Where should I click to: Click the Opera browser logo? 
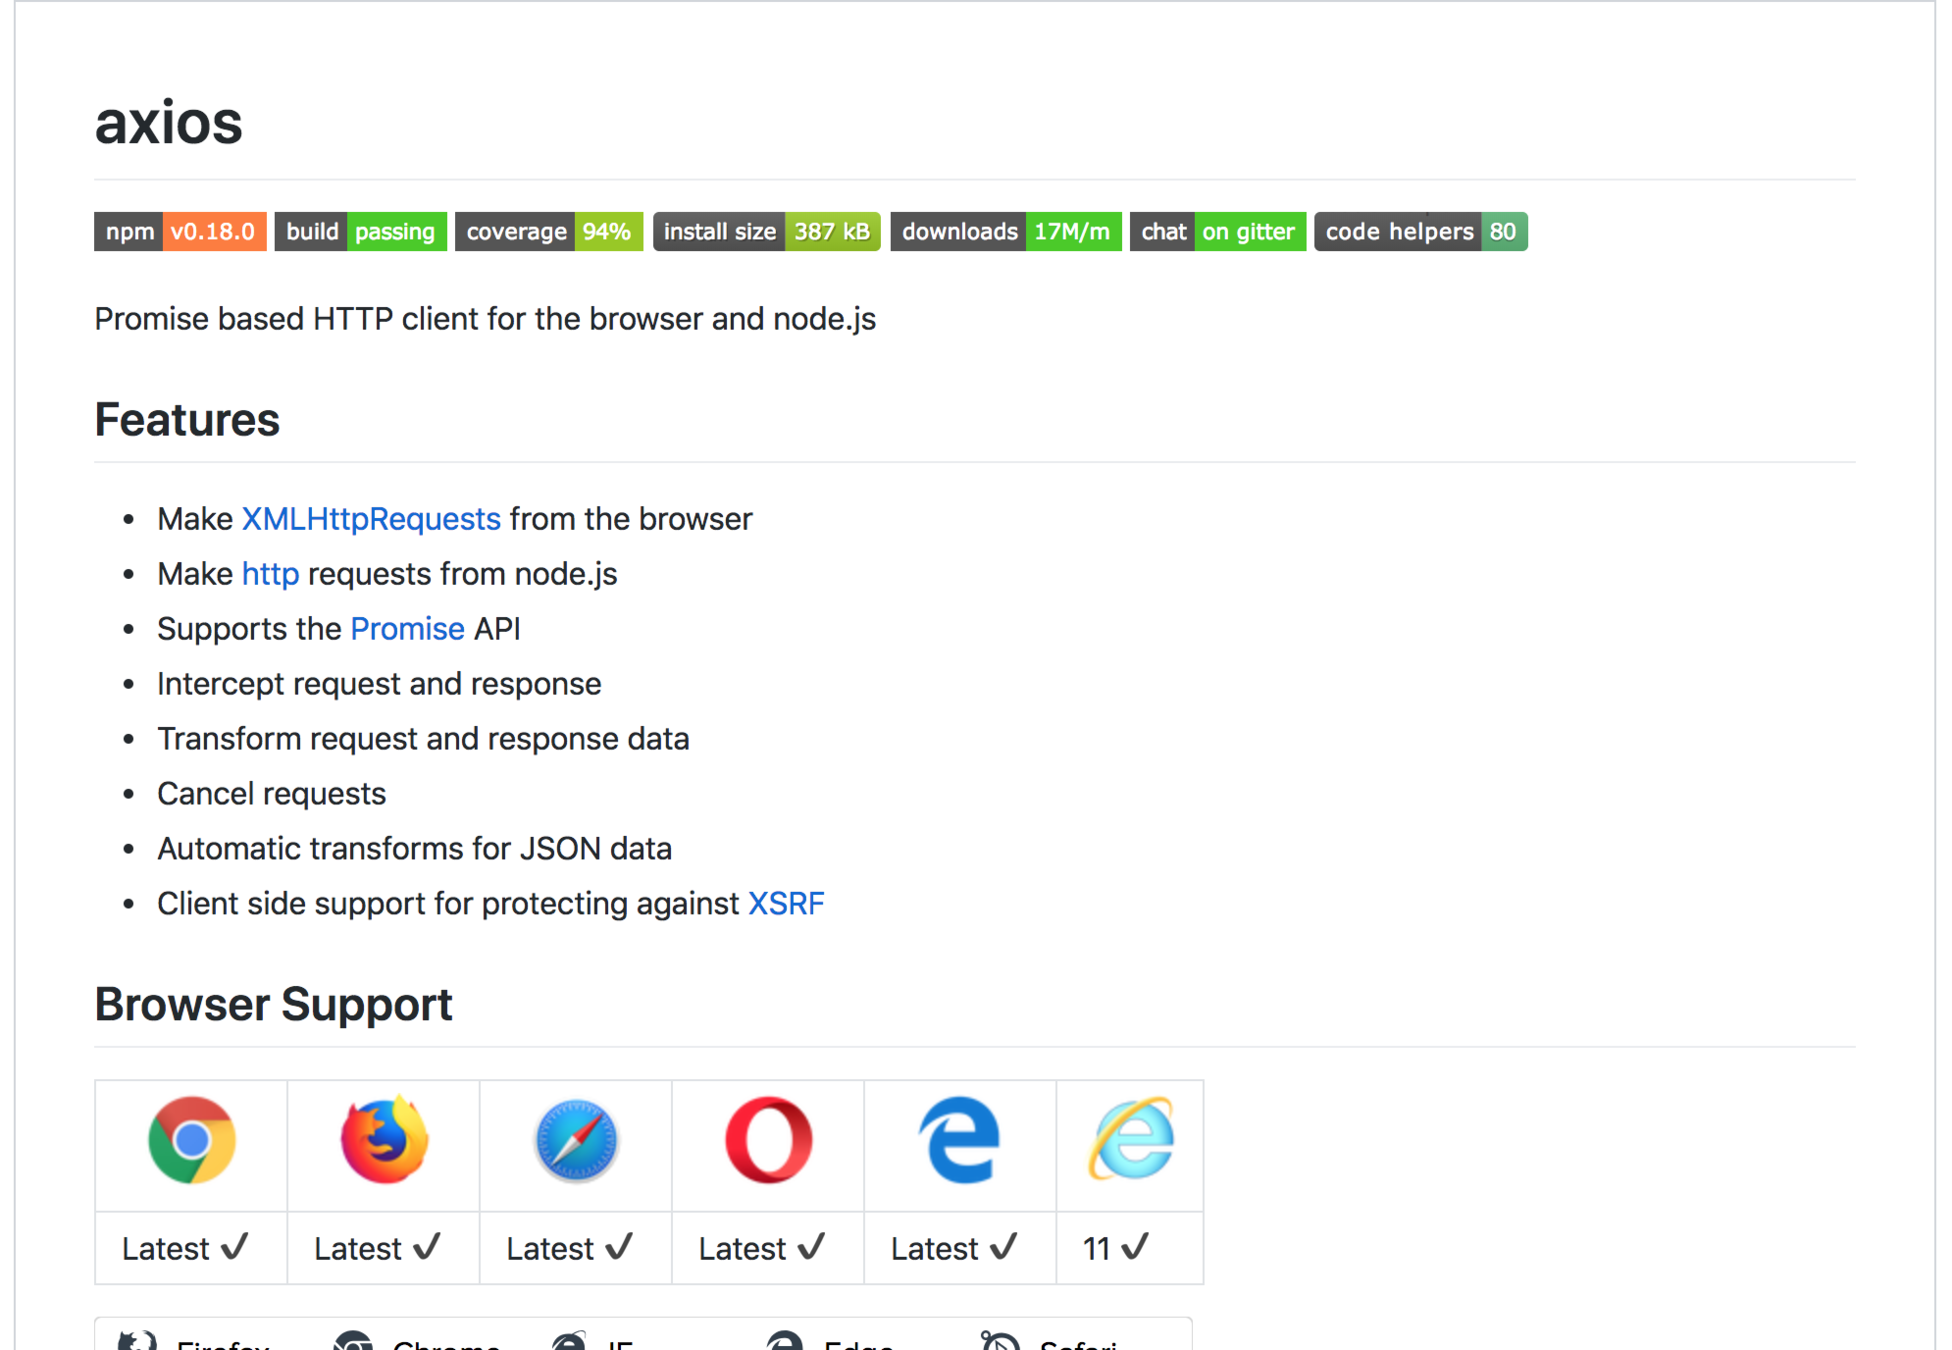(x=768, y=1140)
